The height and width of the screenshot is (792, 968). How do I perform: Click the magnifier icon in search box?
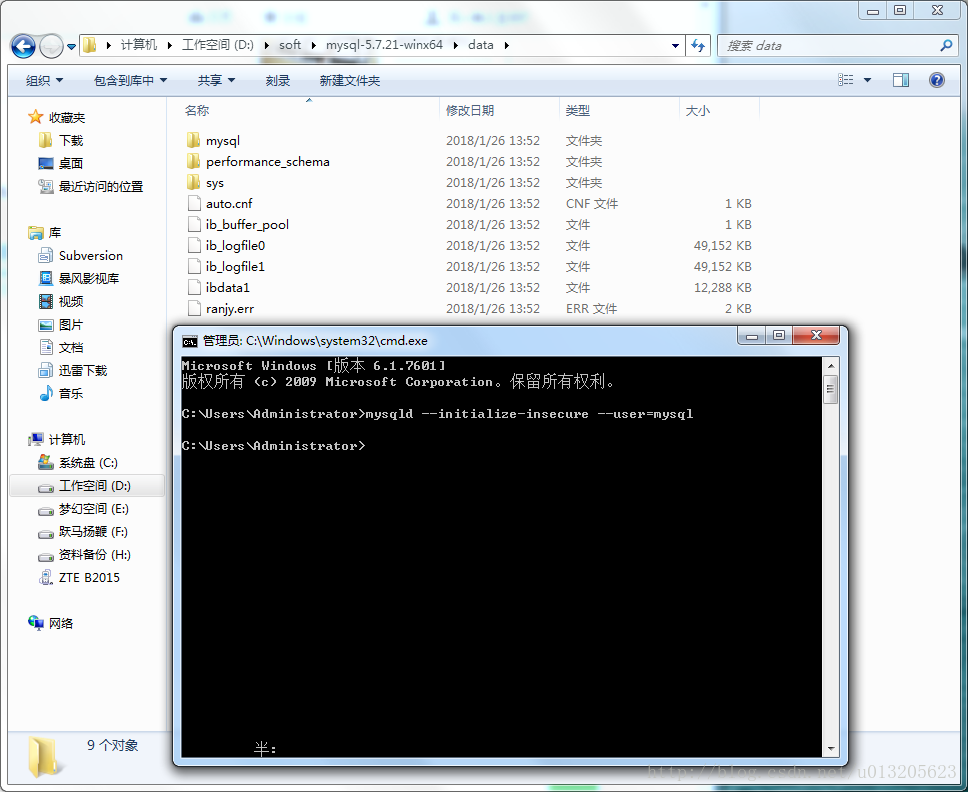(x=946, y=46)
